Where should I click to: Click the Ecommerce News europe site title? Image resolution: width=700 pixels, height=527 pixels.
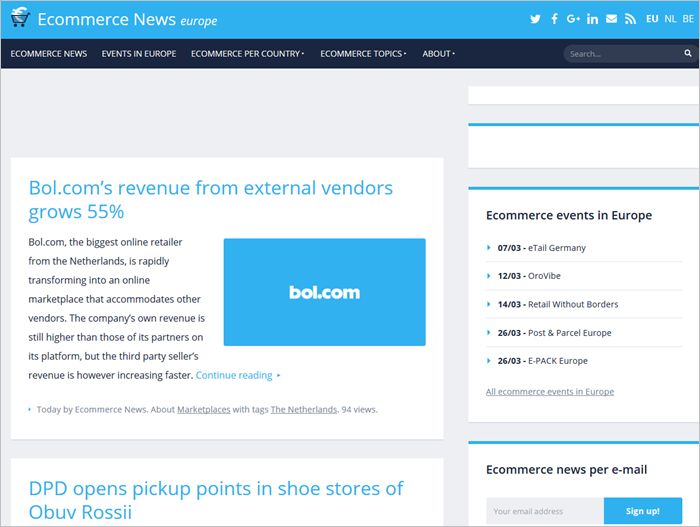(x=127, y=20)
